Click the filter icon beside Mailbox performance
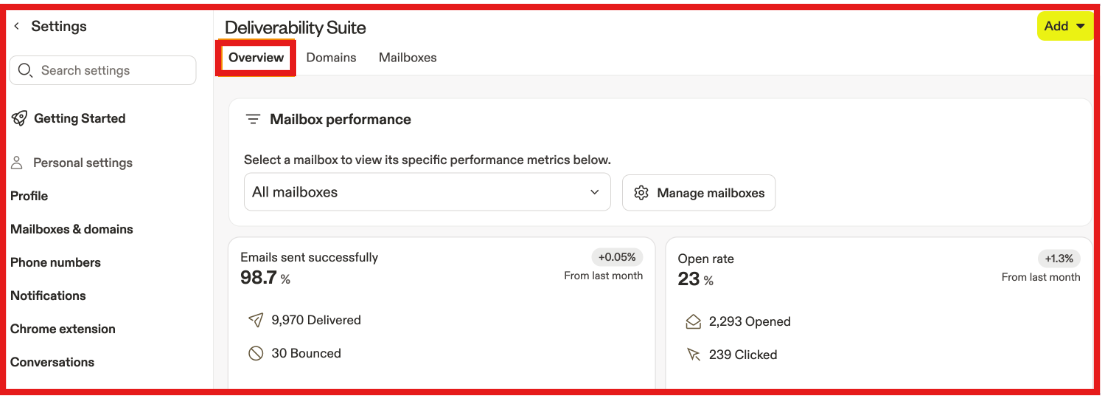Screen dimensions: 1101x396 [253, 119]
